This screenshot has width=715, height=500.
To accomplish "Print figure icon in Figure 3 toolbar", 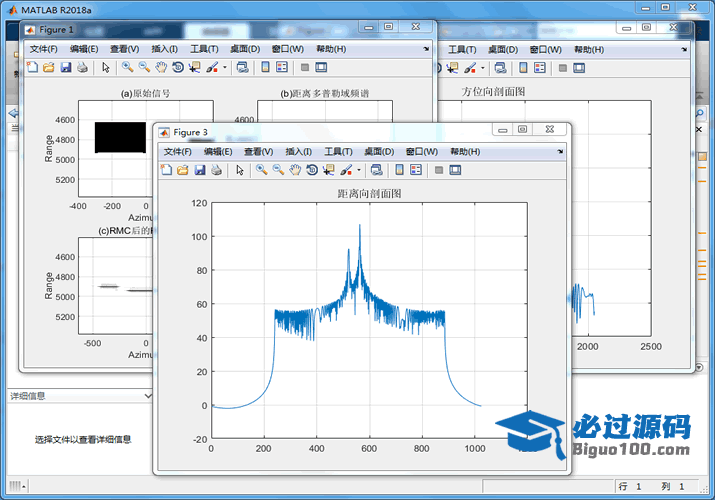I will coord(217,170).
